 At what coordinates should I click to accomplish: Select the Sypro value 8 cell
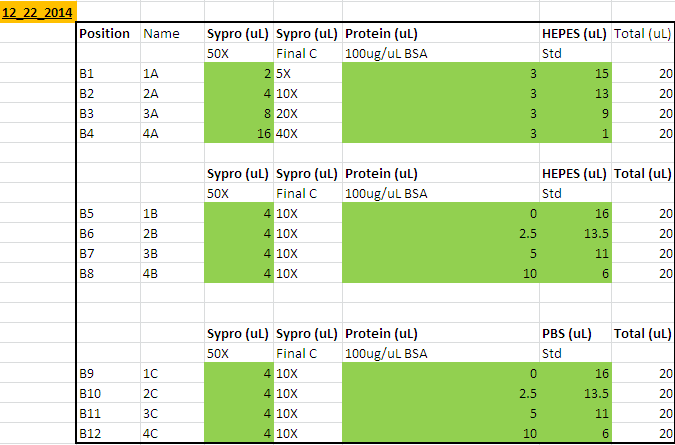coord(238,113)
